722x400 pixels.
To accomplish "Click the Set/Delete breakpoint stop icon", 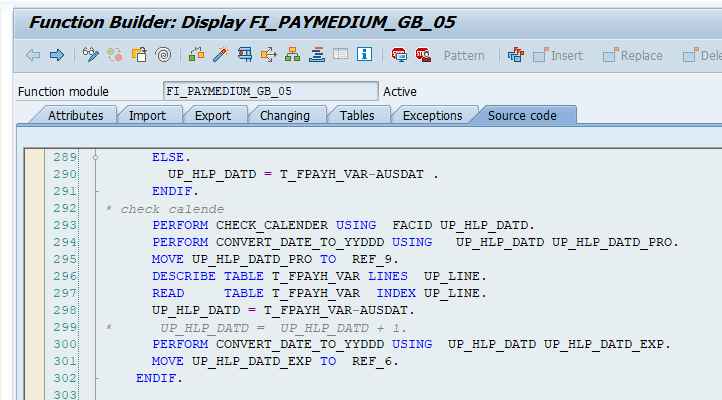I will [422, 55].
